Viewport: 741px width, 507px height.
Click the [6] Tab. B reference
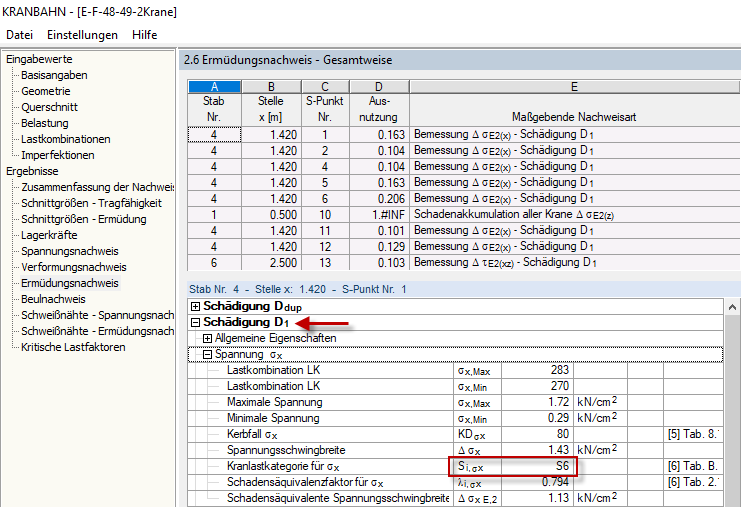click(x=693, y=466)
